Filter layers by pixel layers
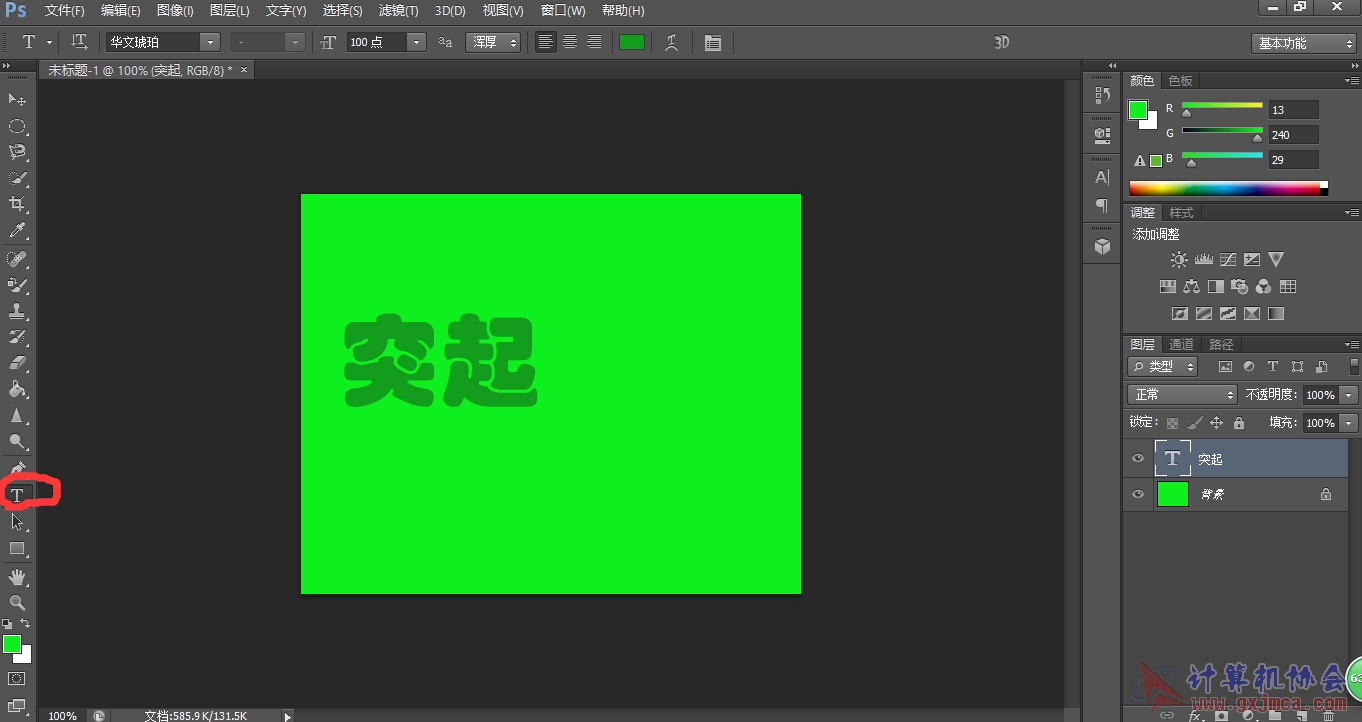1362x722 pixels. 1225,367
